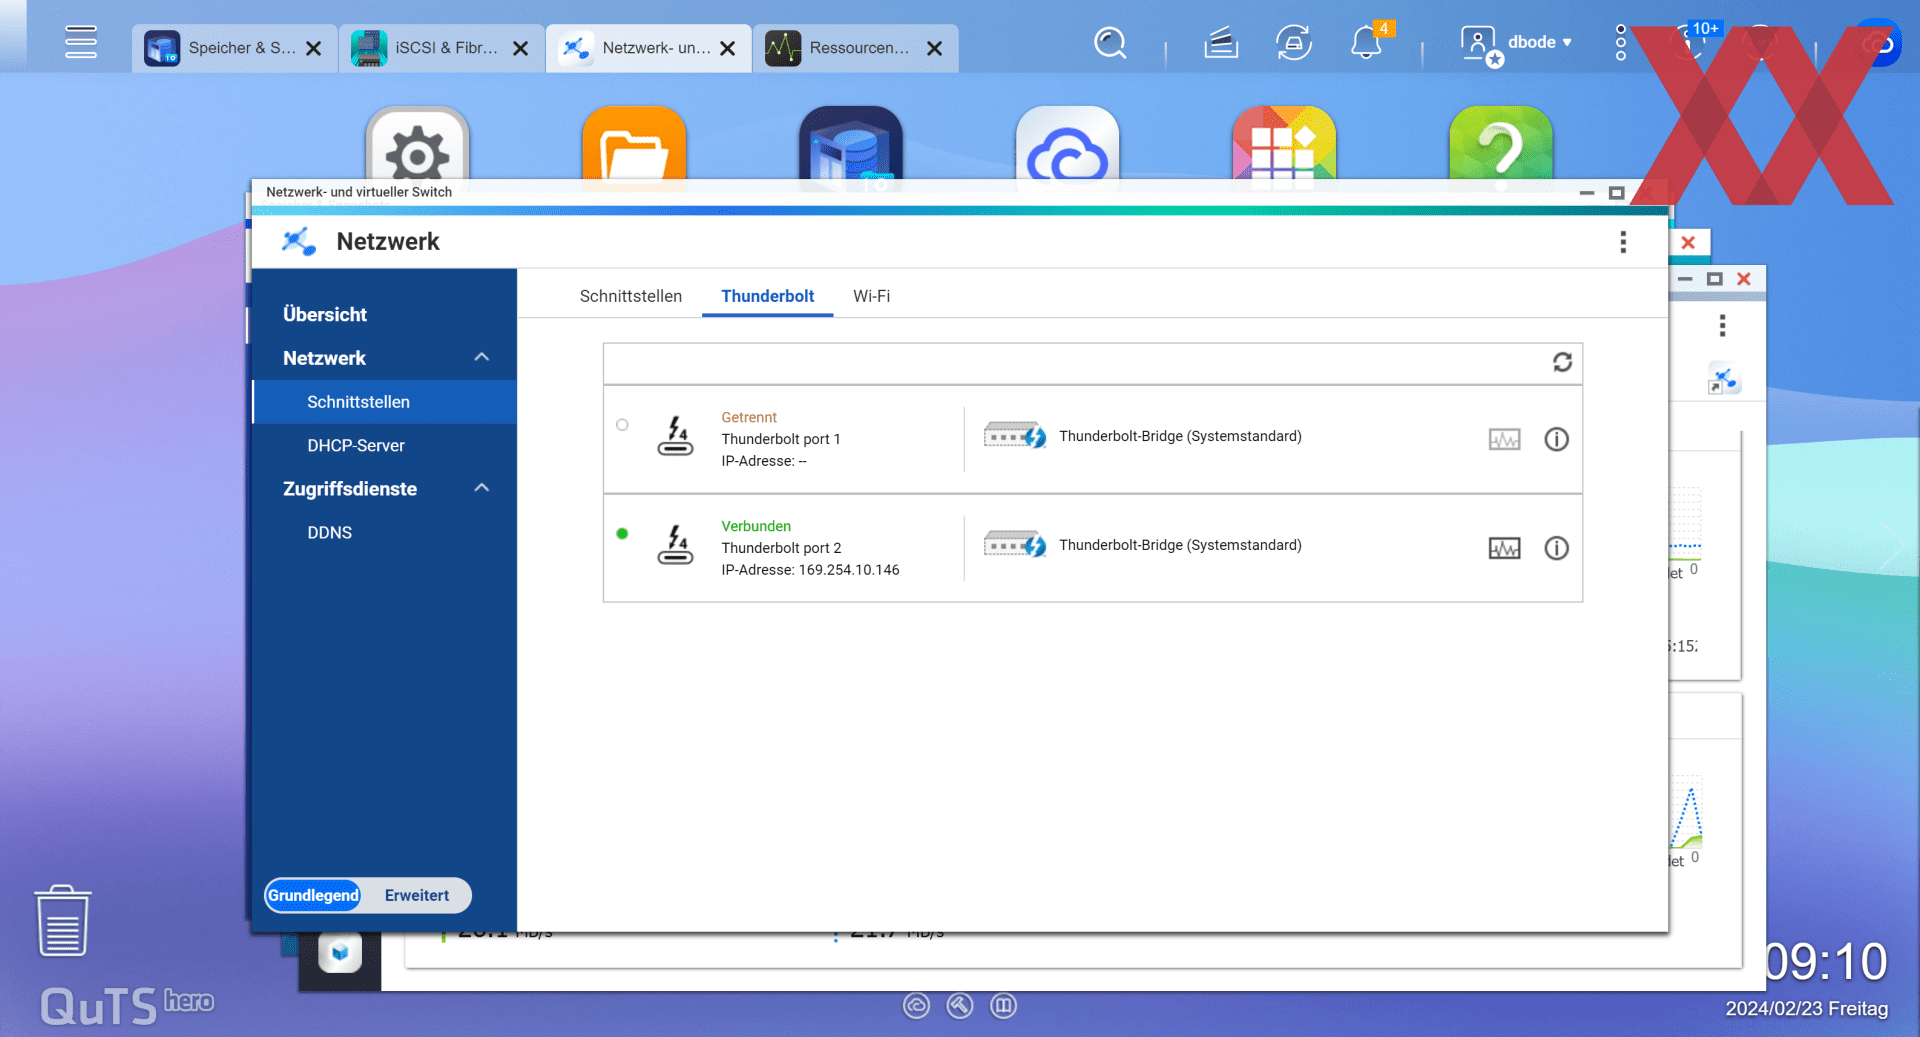Select Schnittstellen in the sidebar
The height and width of the screenshot is (1037, 1920).
(x=385, y=402)
